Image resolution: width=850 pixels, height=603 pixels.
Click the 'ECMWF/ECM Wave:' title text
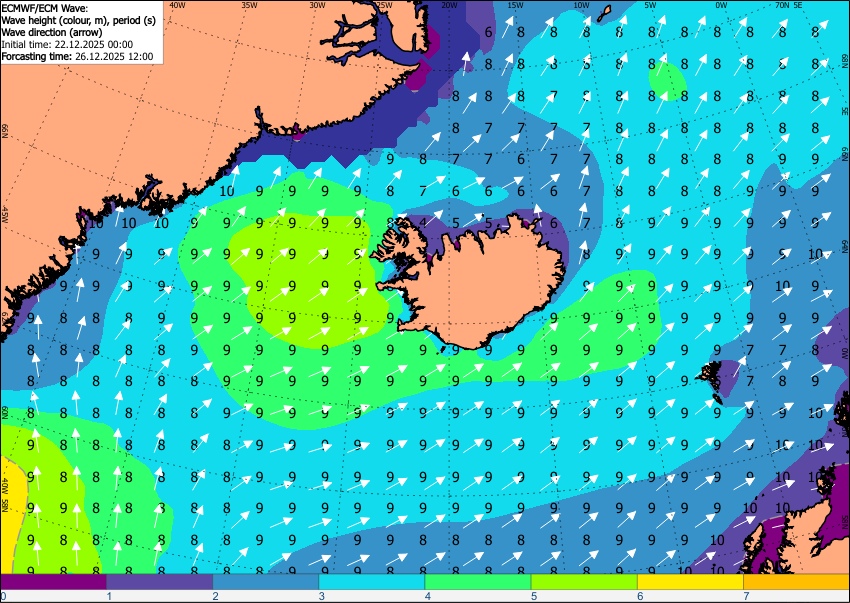(x=45, y=8)
